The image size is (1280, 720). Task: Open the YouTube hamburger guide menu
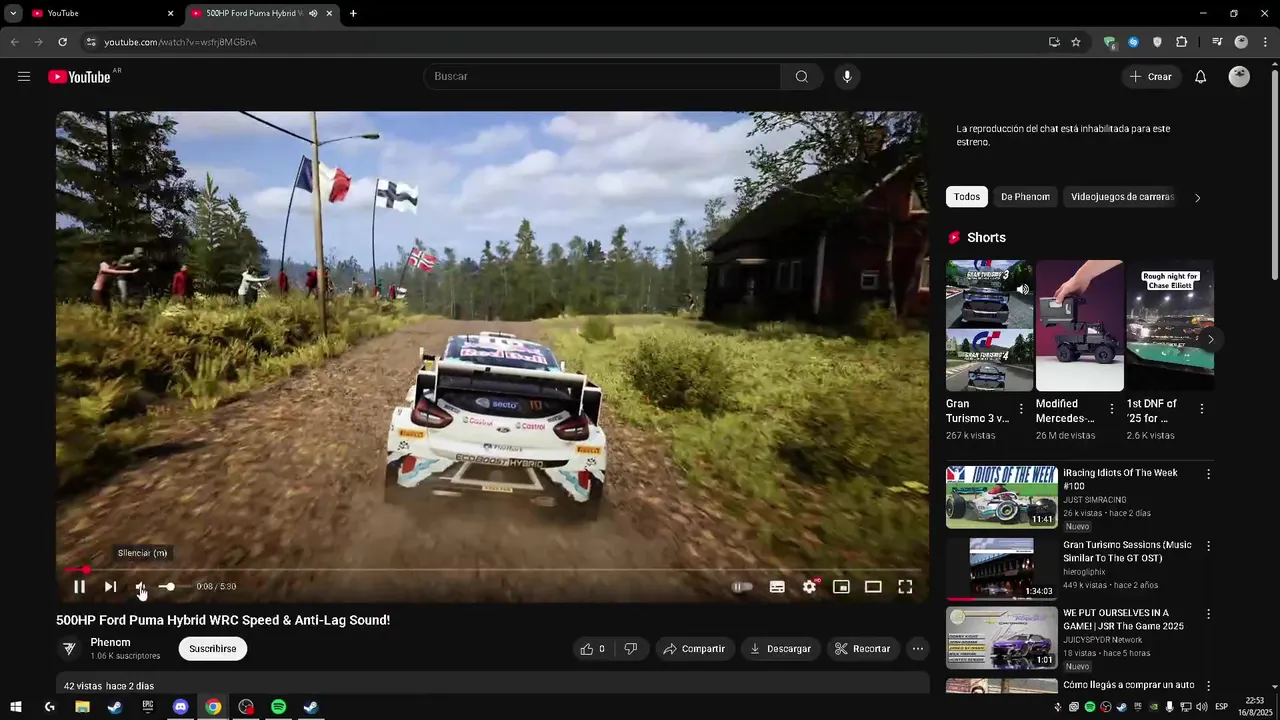pos(24,77)
